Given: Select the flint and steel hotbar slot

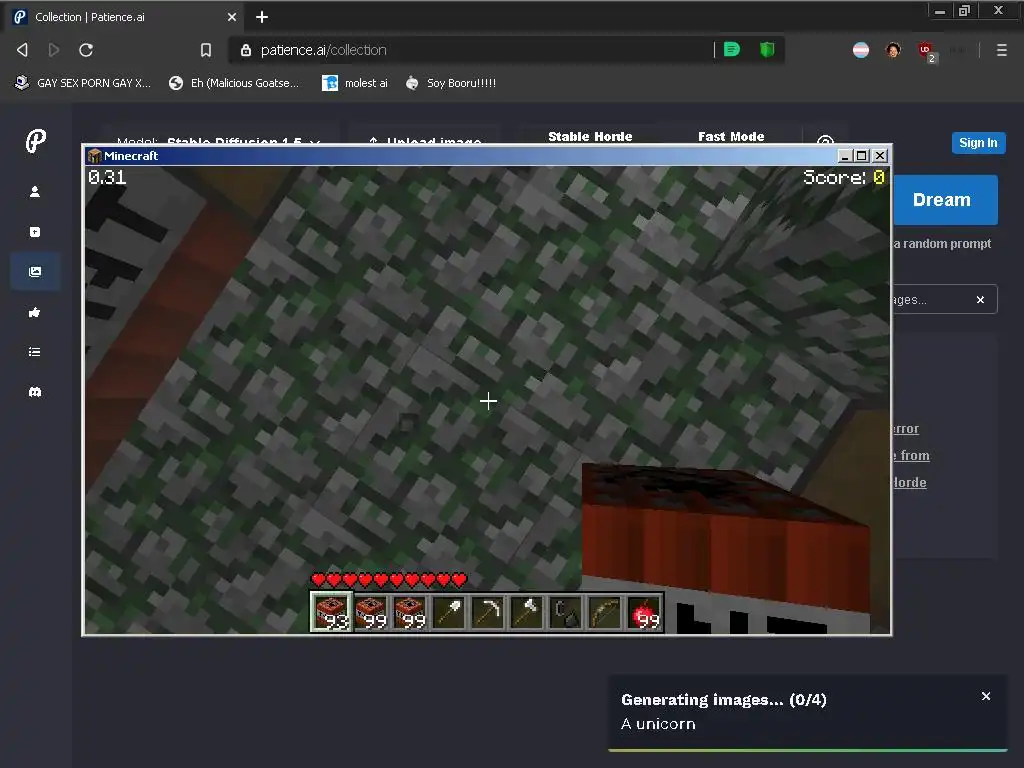Looking at the screenshot, I should click(566, 612).
